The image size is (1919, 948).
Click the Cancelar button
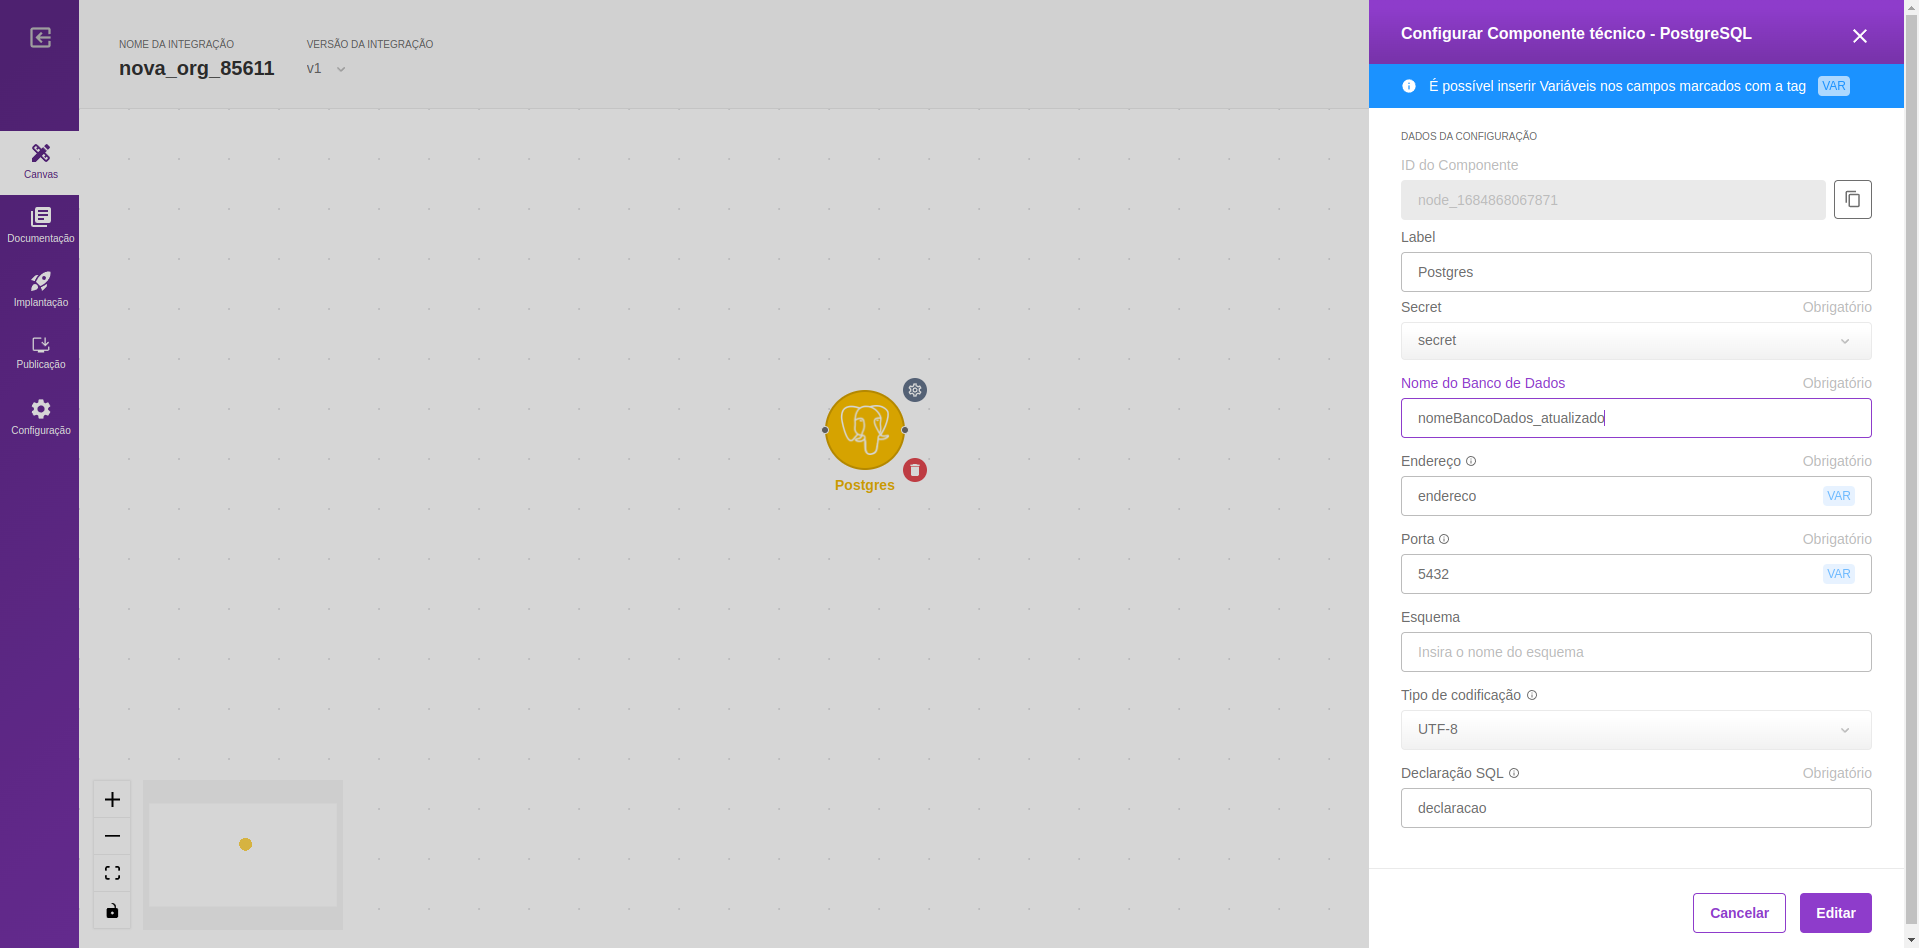pos(1739,913)
